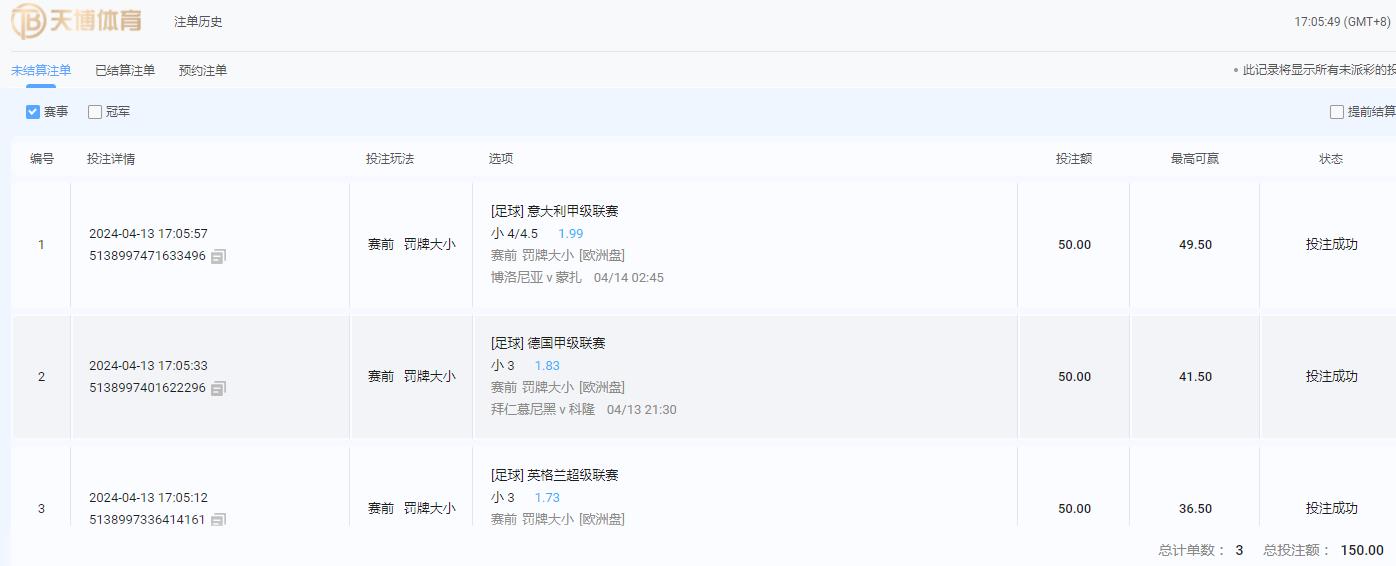Click match 博洛尼亚 v 蒙扎

click(x=536, y=277)
